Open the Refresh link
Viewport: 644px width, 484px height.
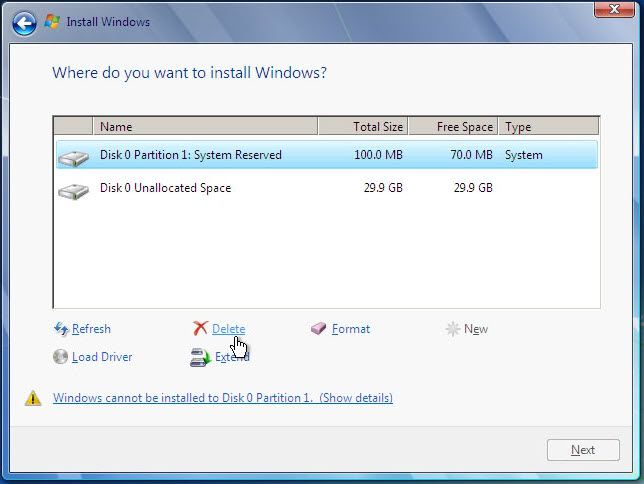click(91, 329)
